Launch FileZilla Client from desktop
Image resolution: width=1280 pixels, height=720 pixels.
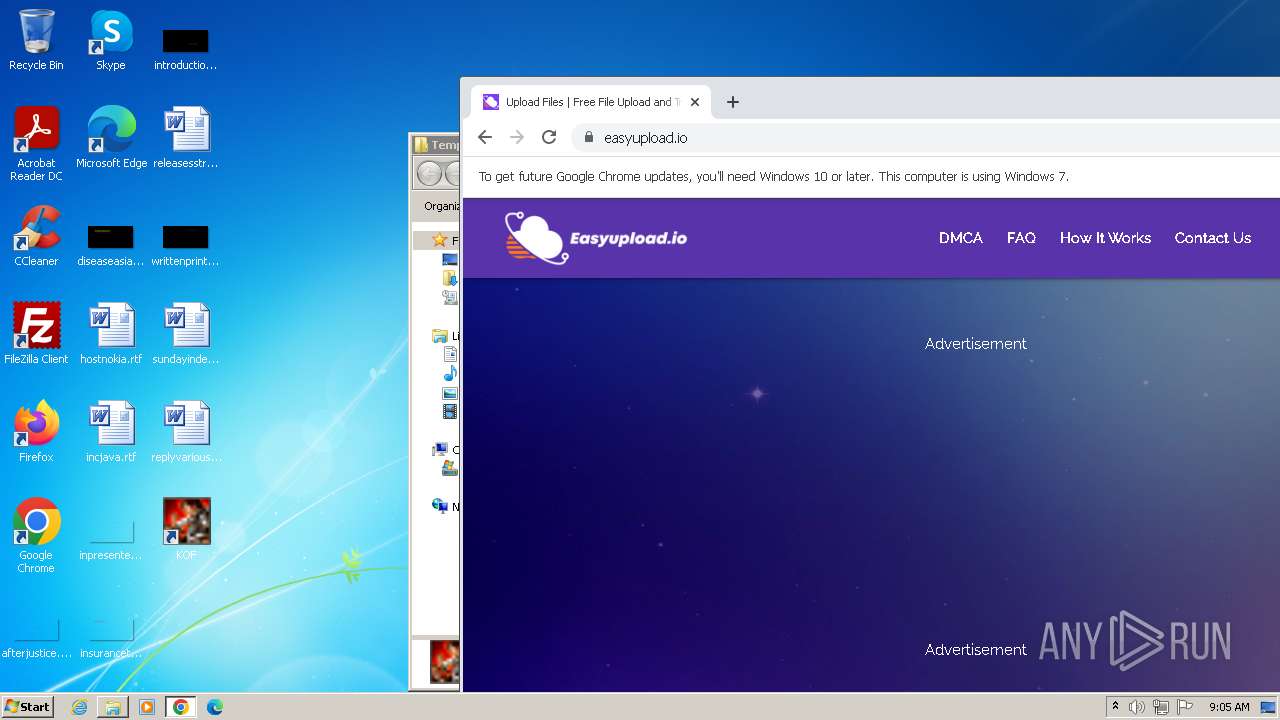tap(36, 334)
